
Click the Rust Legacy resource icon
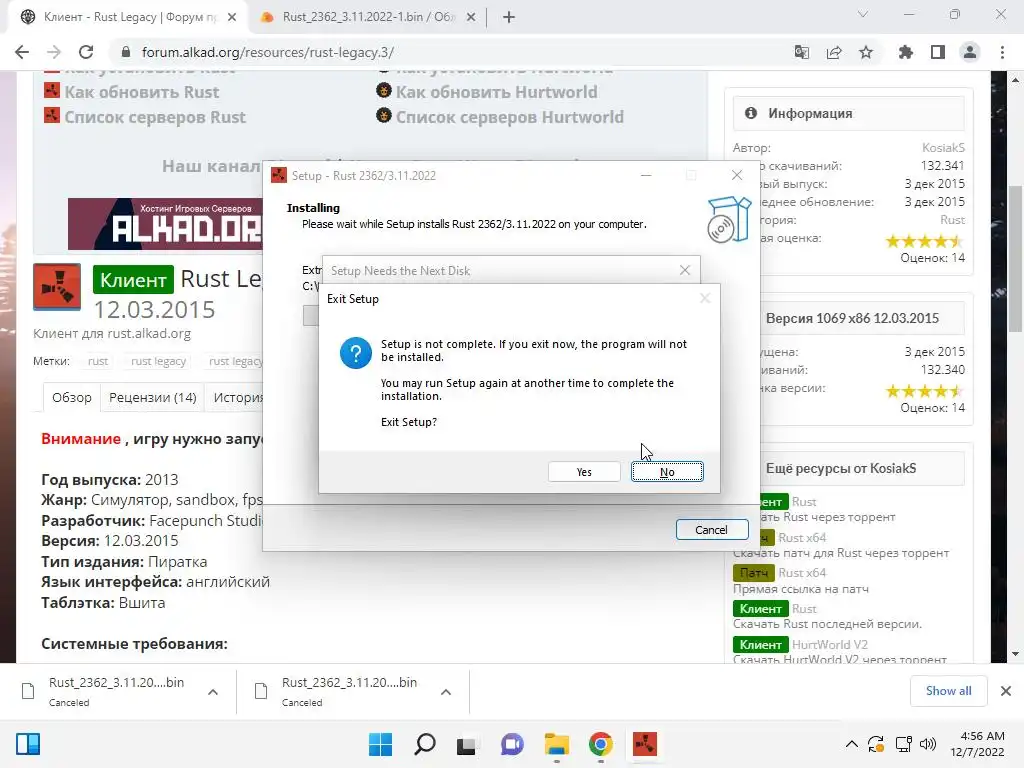tap(57, 287)
